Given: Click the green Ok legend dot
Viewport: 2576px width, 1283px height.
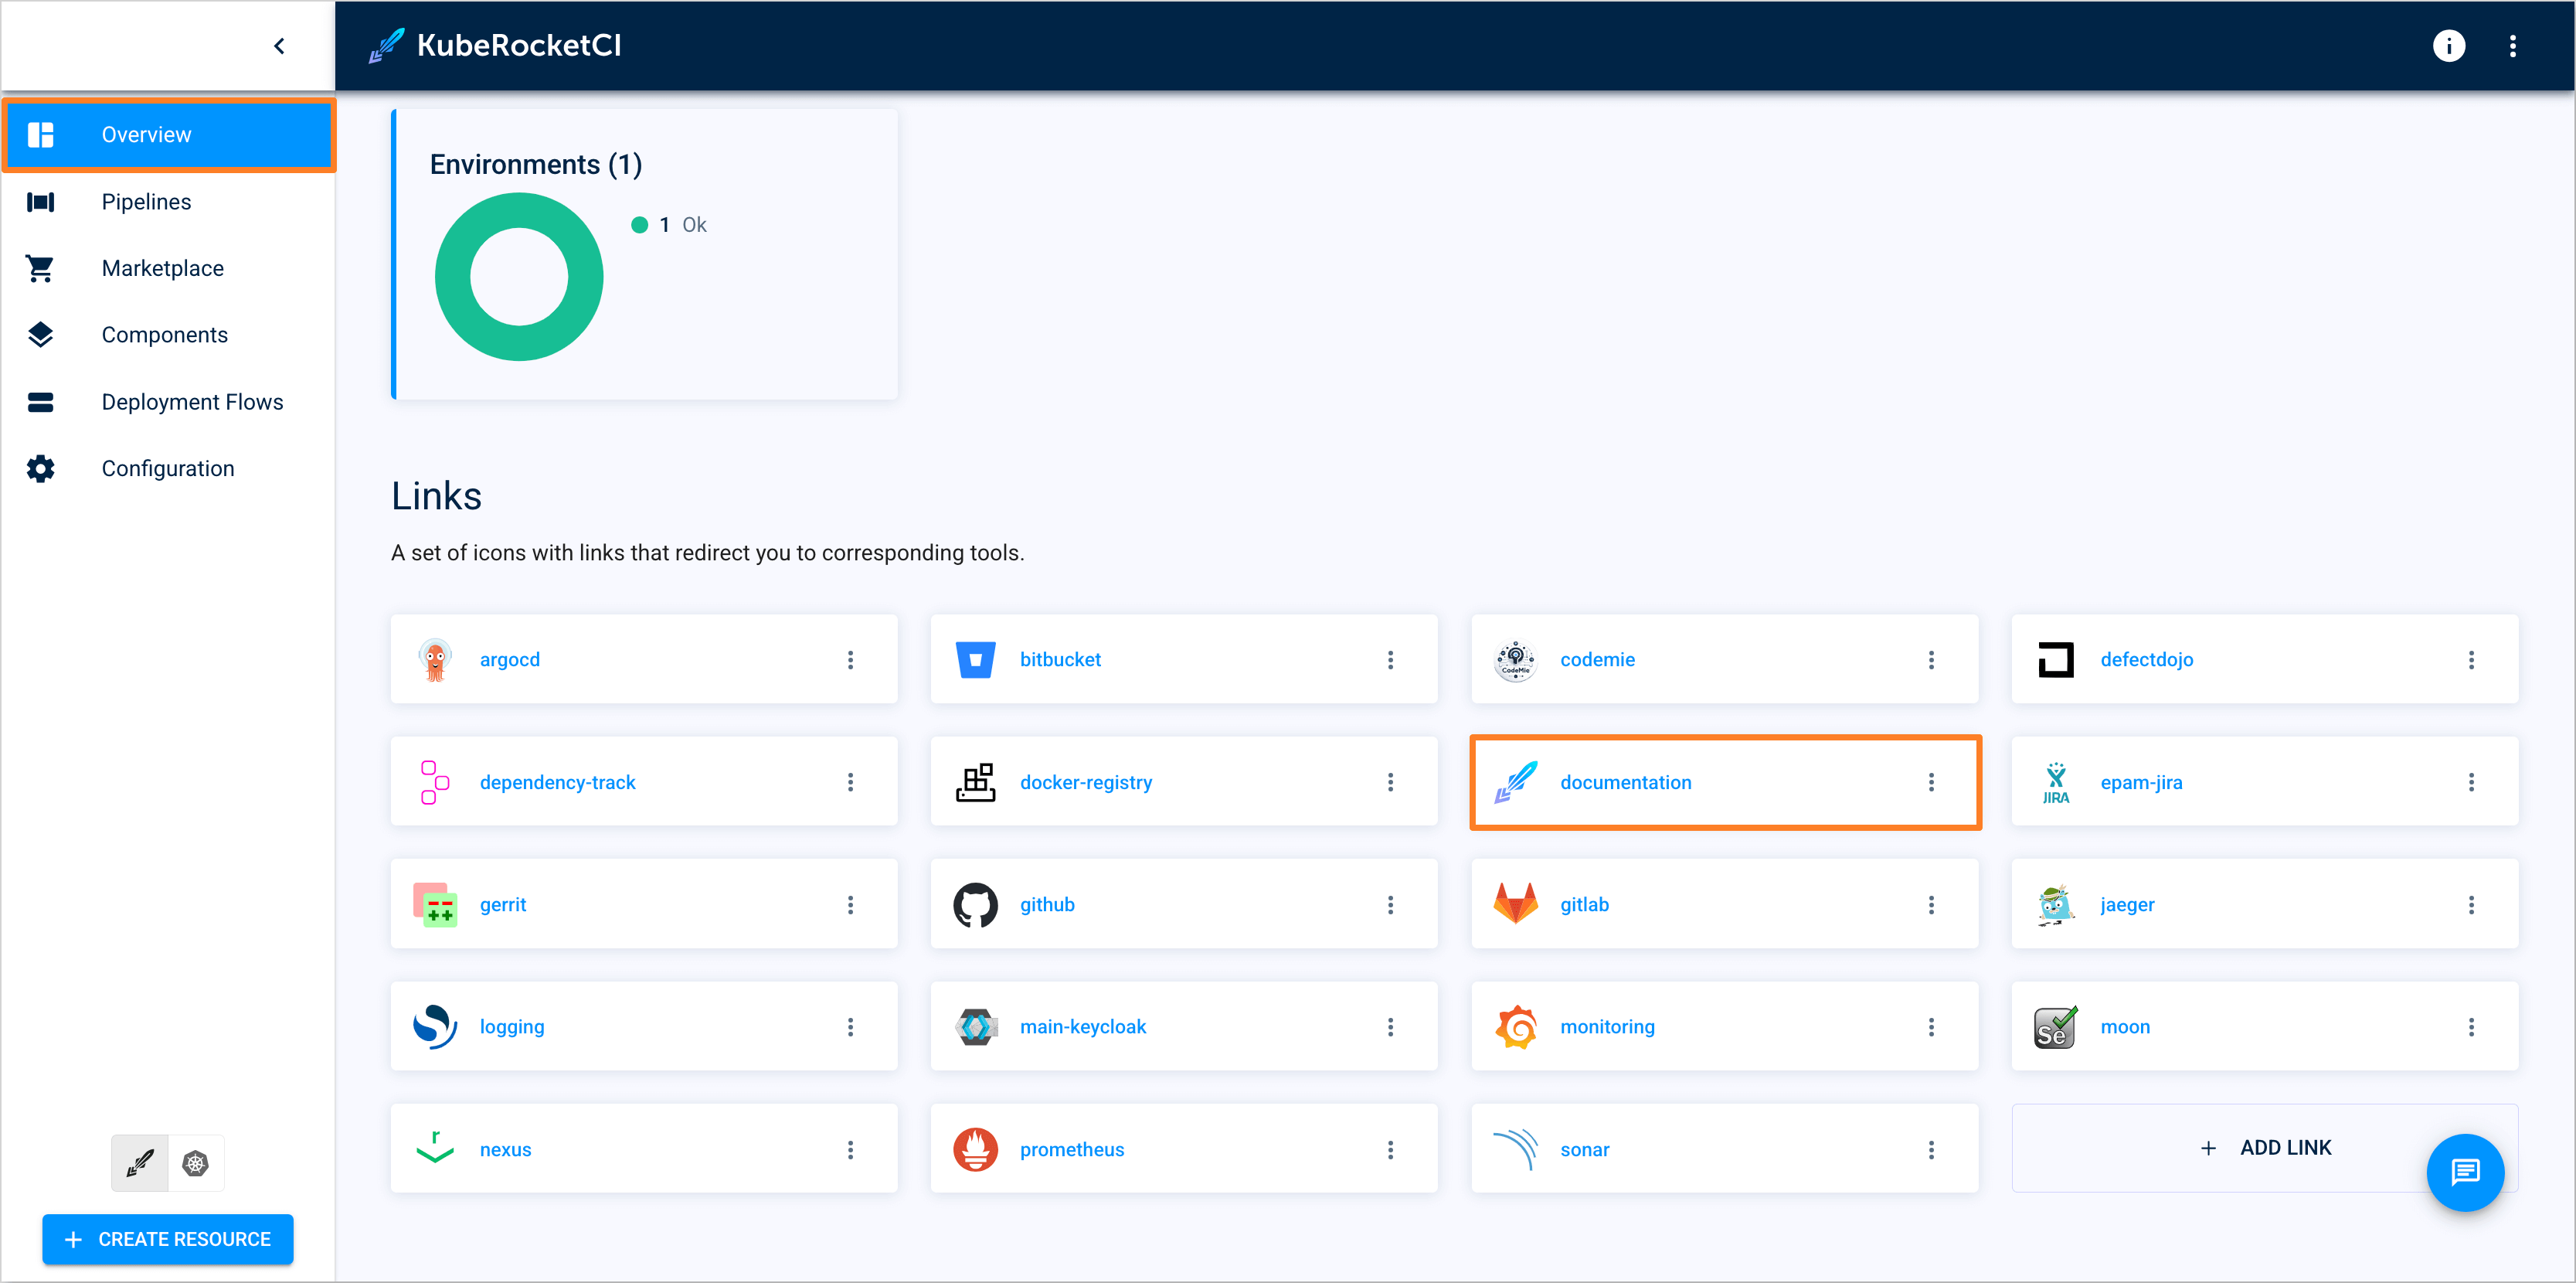Looking at the screenshot, I should (640, 225).
